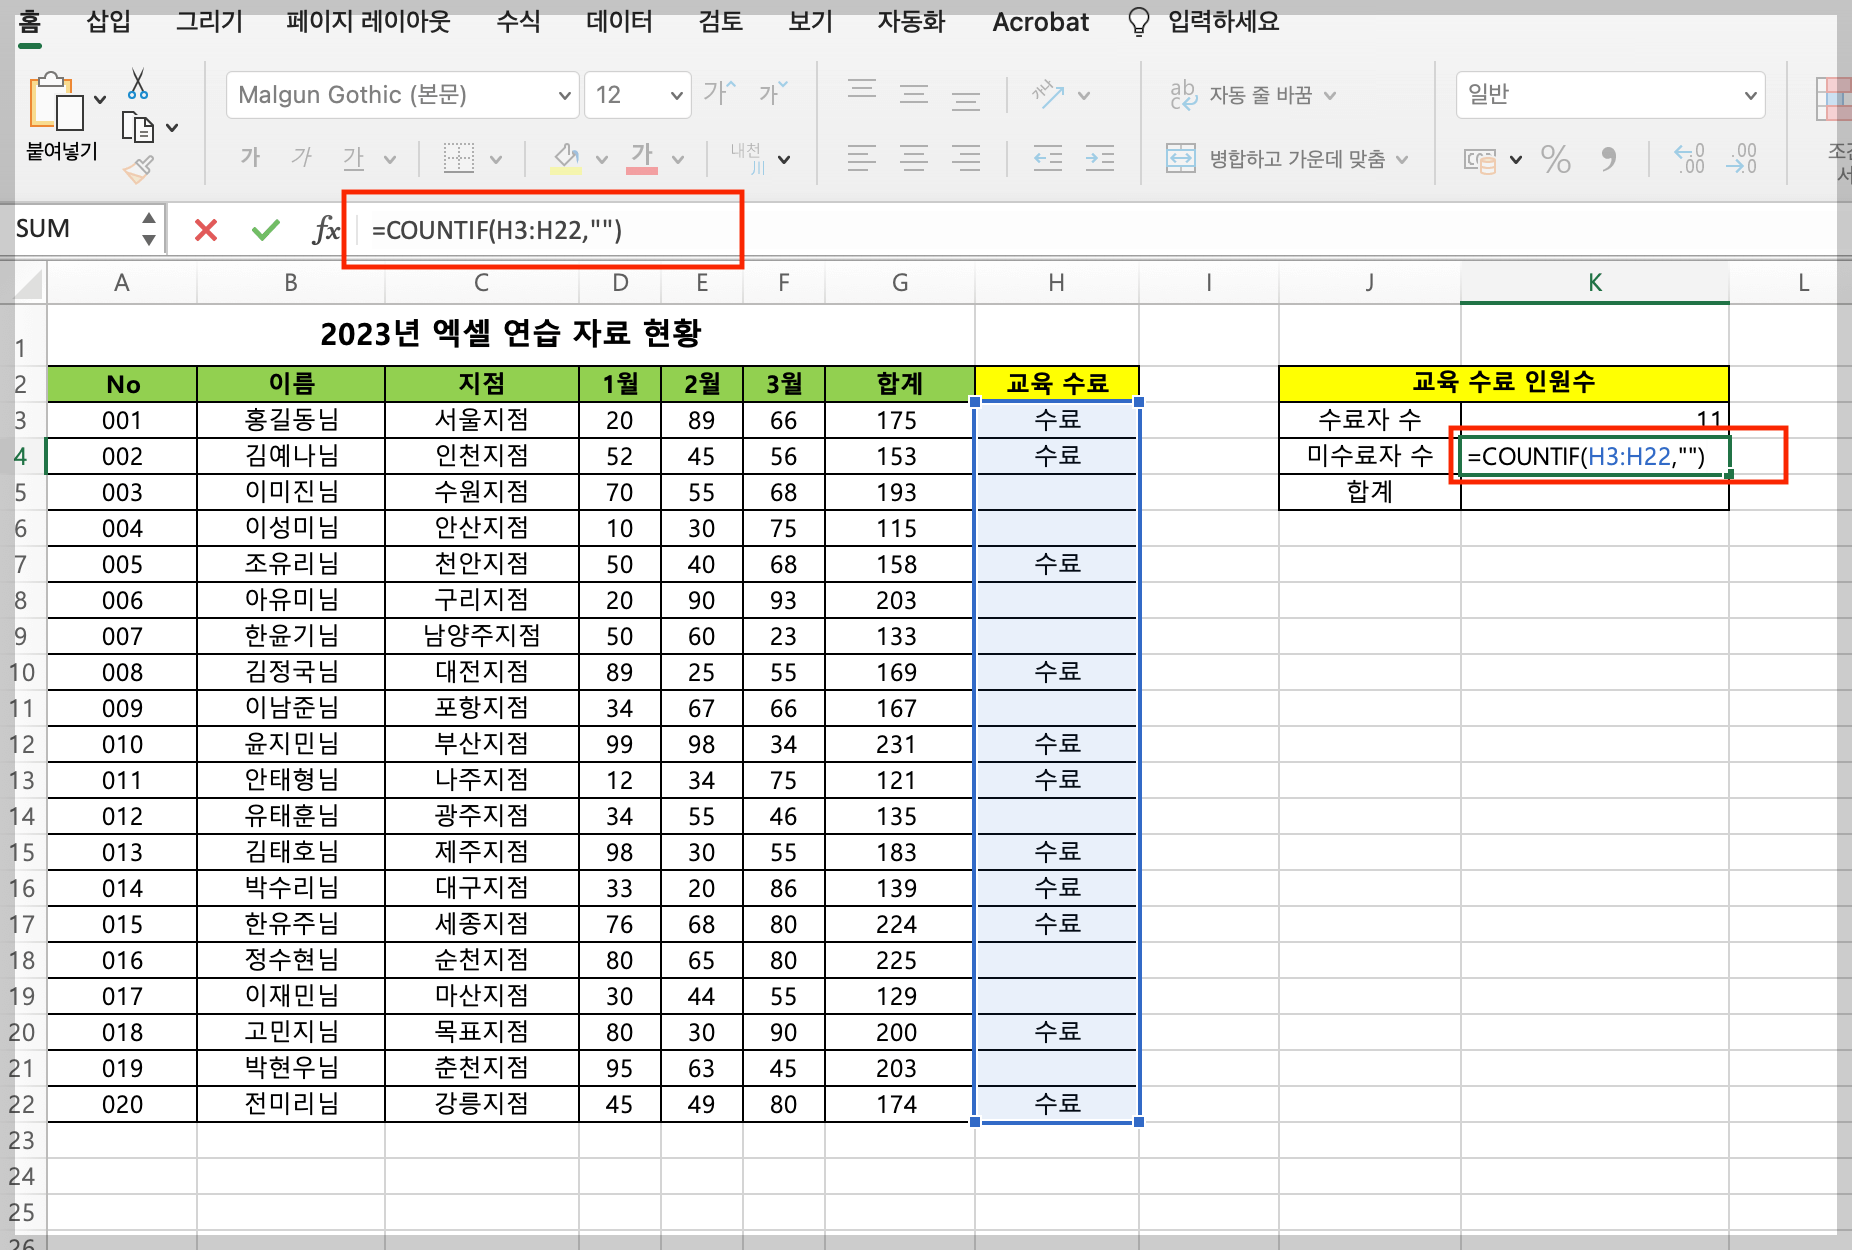Click the comma style icon
1852x1250 pixels.
tap(1610, 159)
